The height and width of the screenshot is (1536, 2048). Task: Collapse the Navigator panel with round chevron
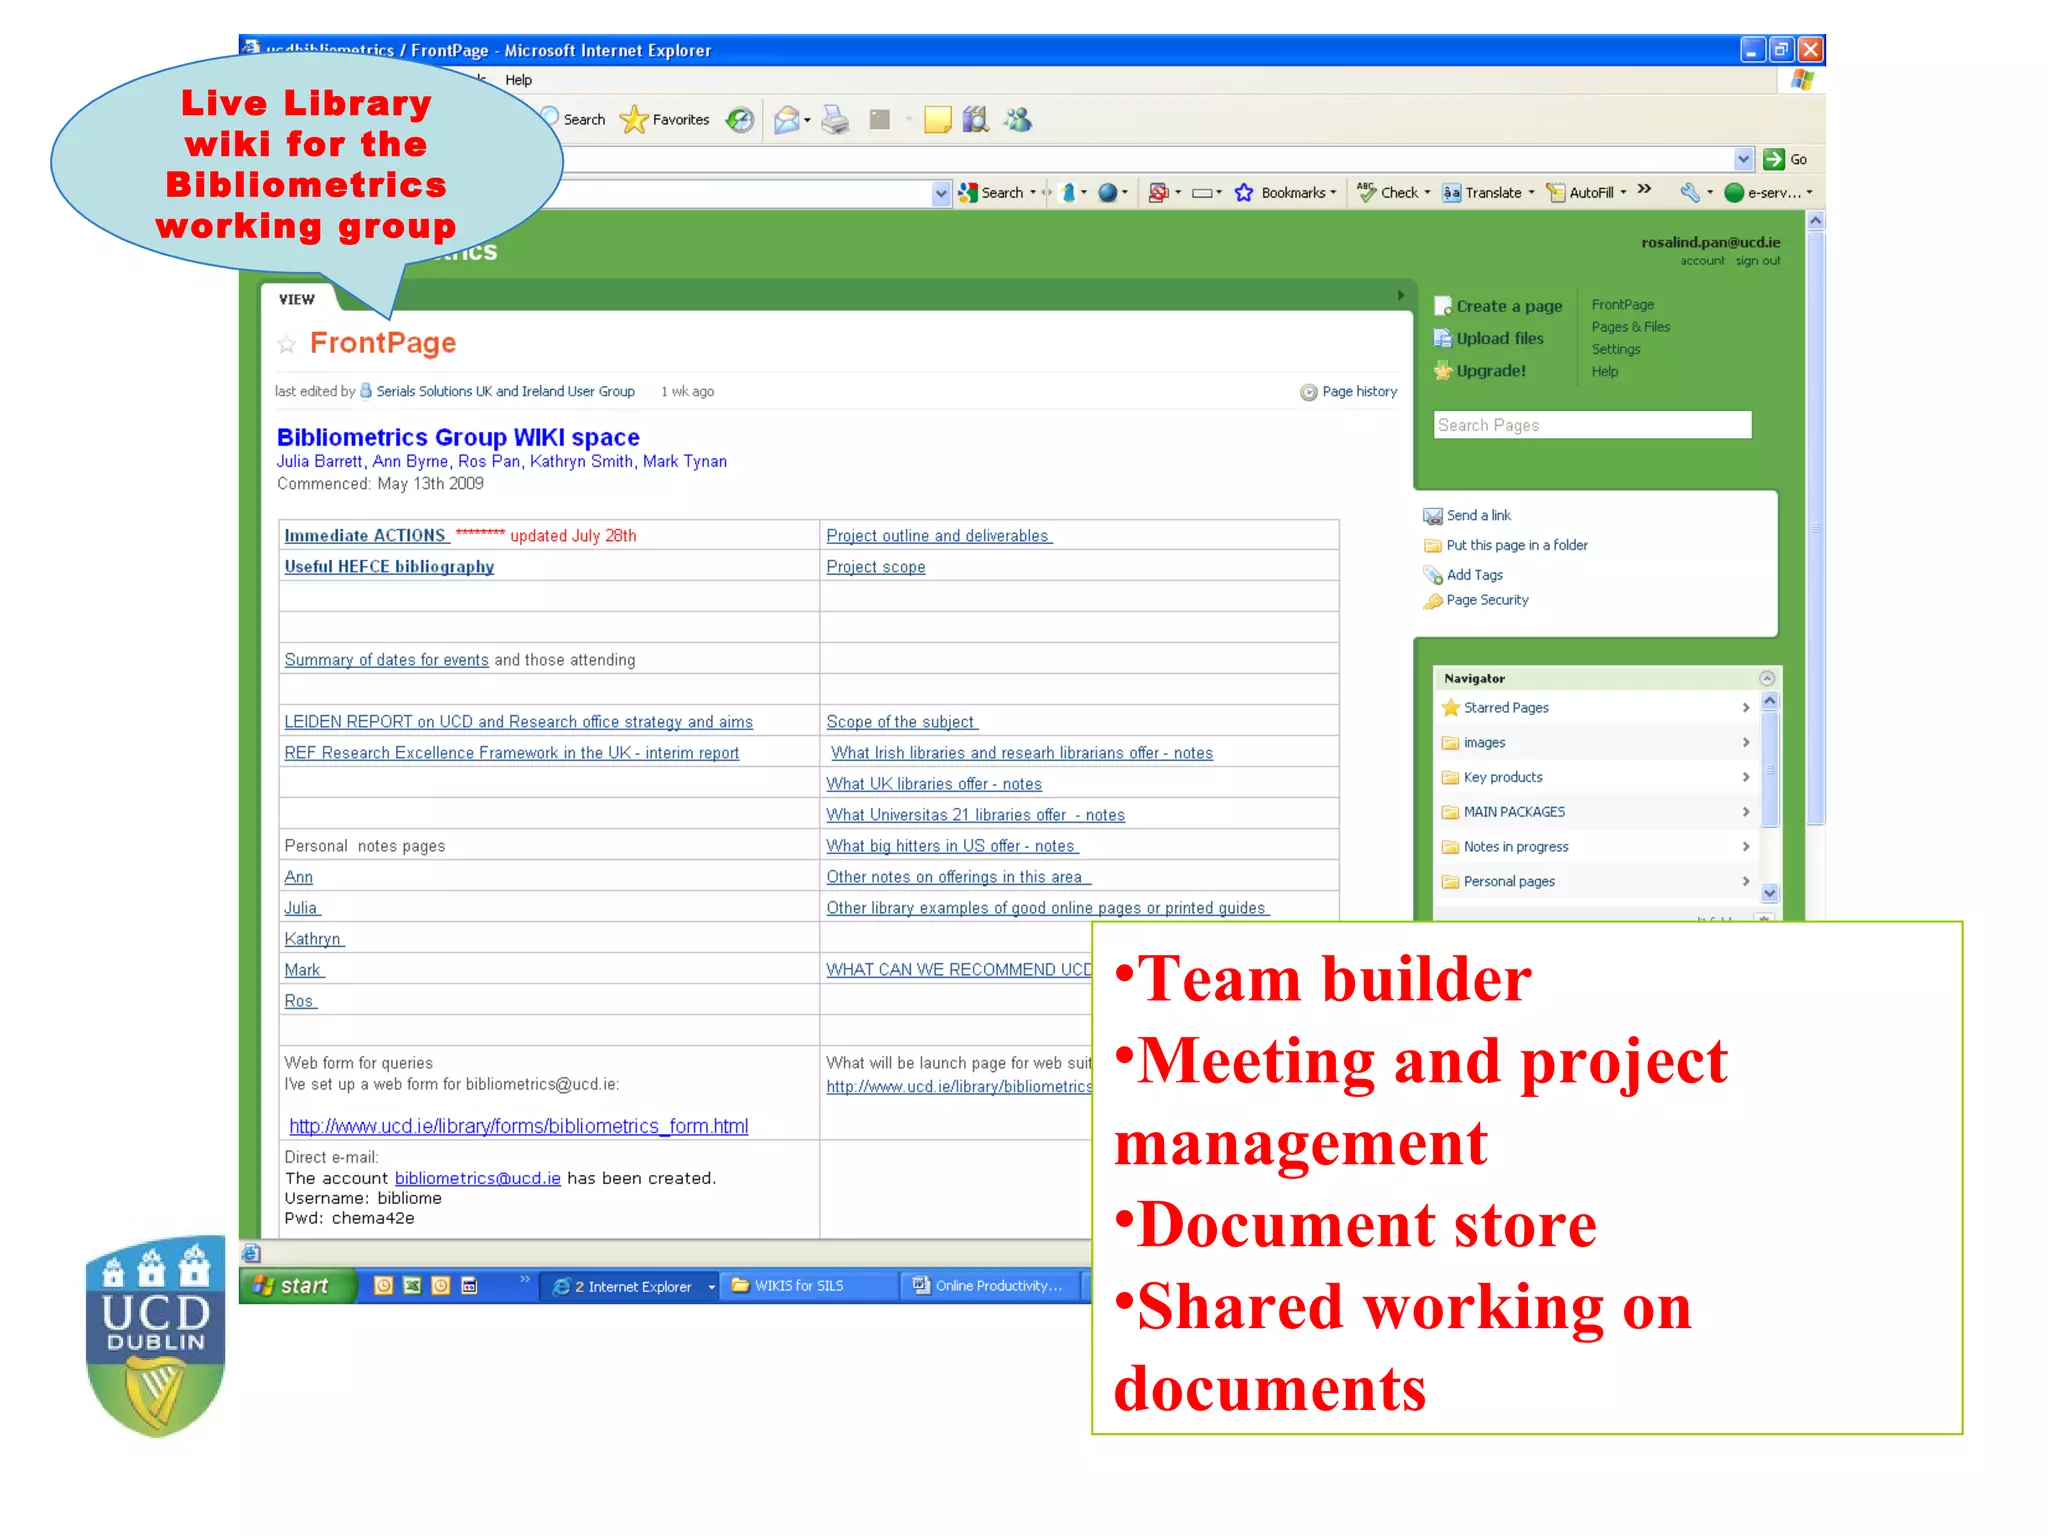[x=1767, y=678]
